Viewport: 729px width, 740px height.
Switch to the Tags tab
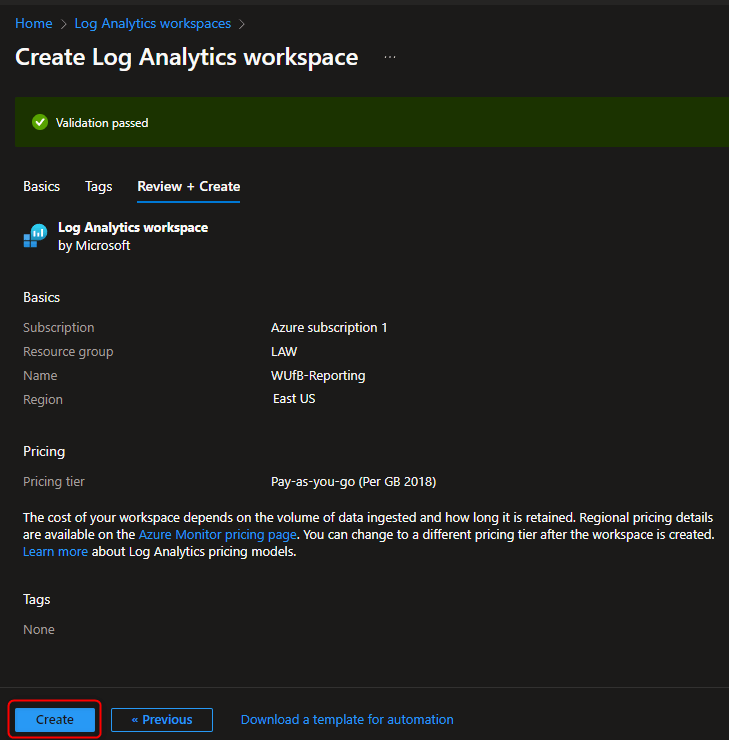[x=99, y=186]
